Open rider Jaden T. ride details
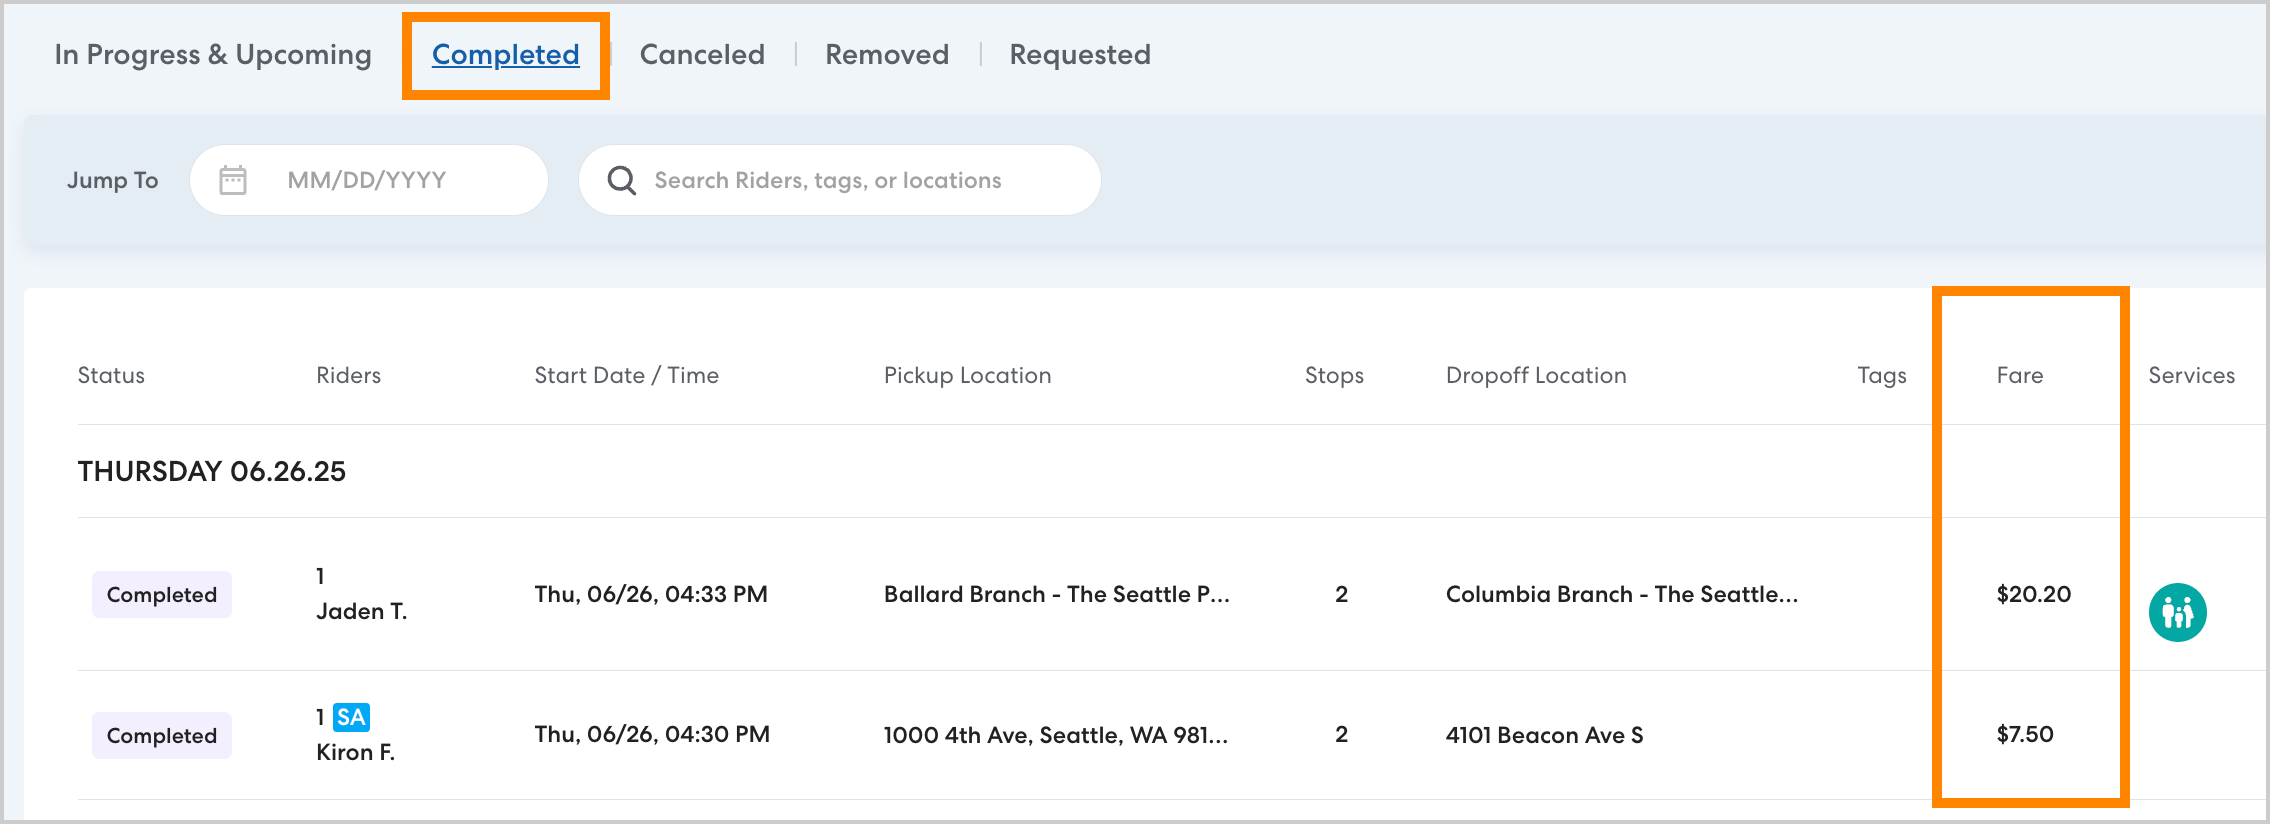 pyautogui.click(x=362, y=611)
